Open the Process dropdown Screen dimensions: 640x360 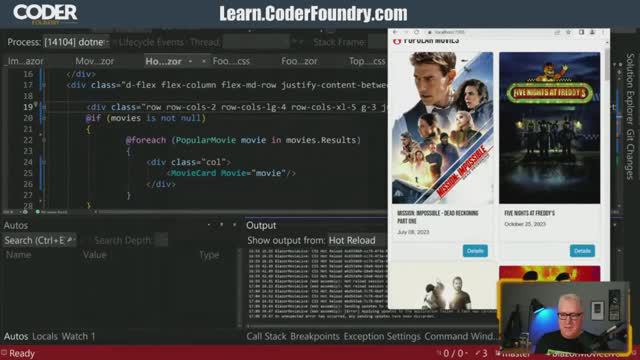(x=76, y=42)
